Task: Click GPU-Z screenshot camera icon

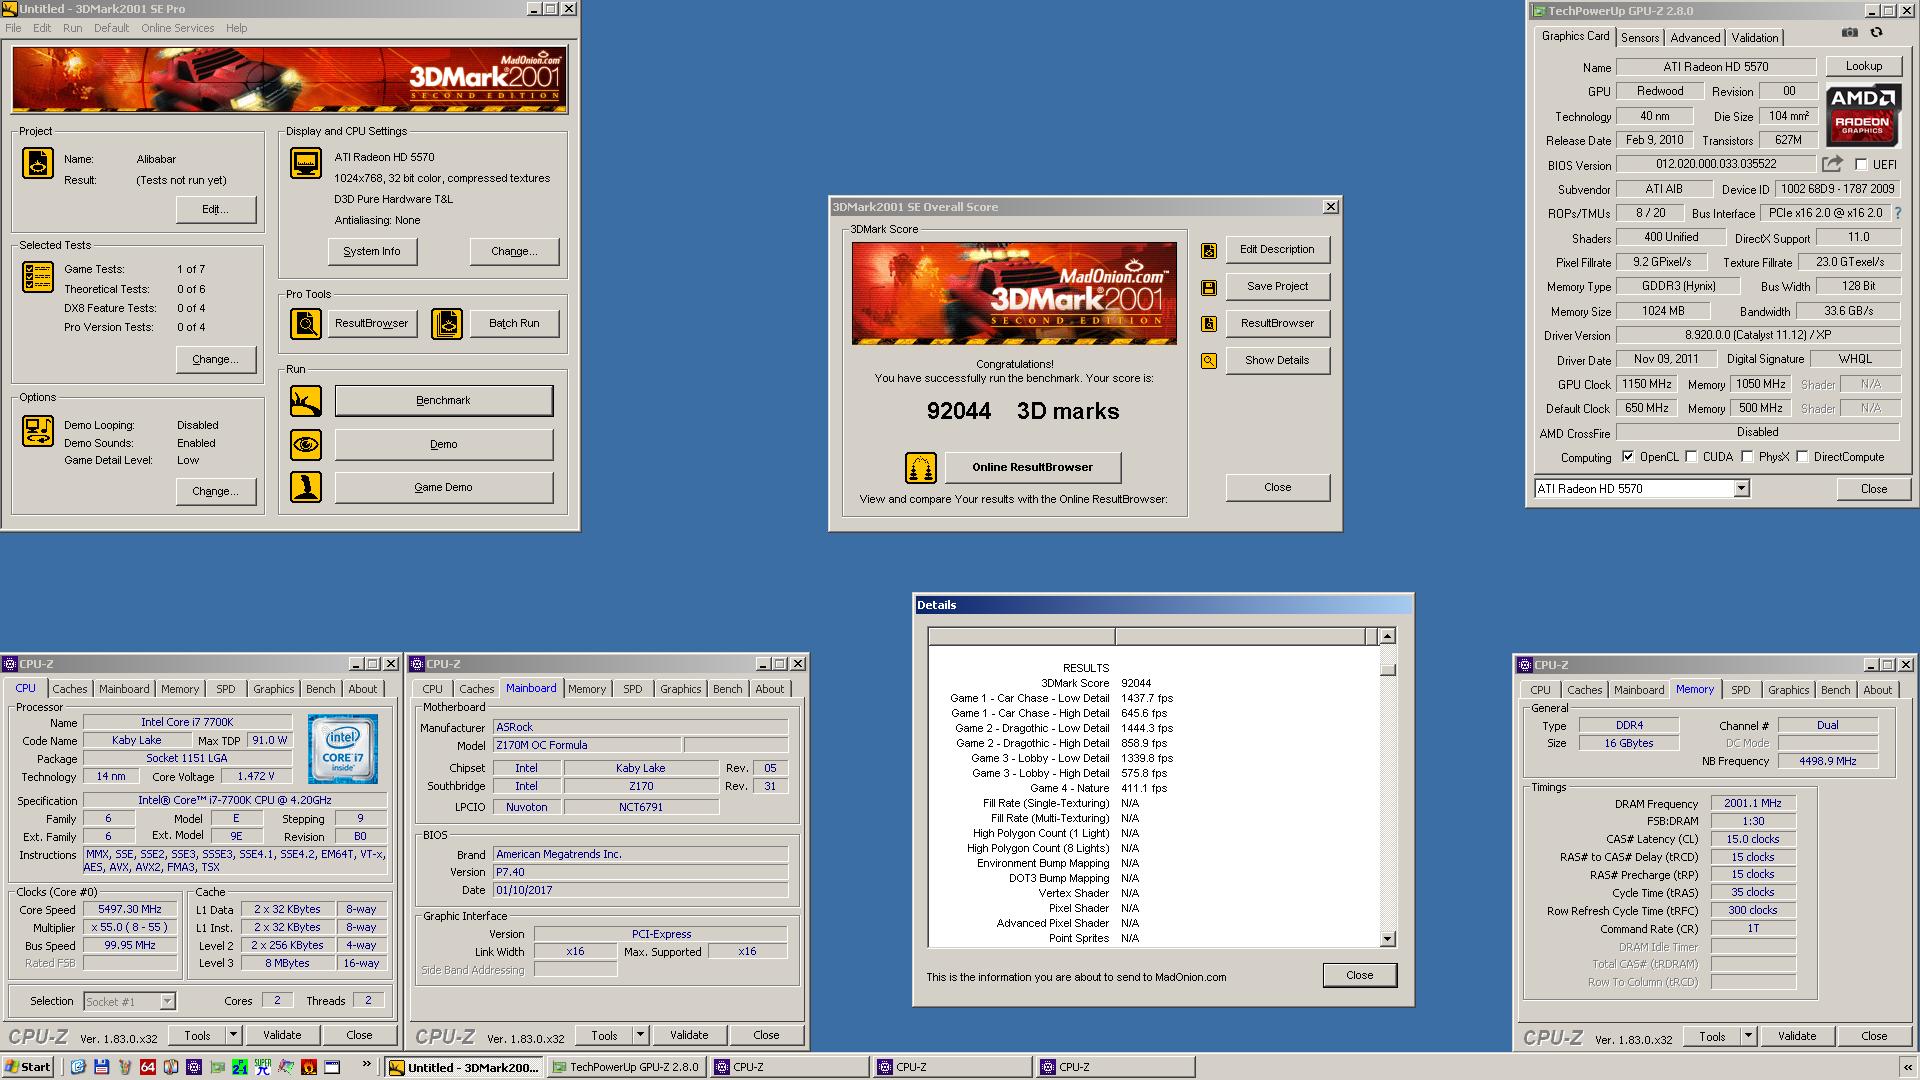Action: [x=1850, y=33]
